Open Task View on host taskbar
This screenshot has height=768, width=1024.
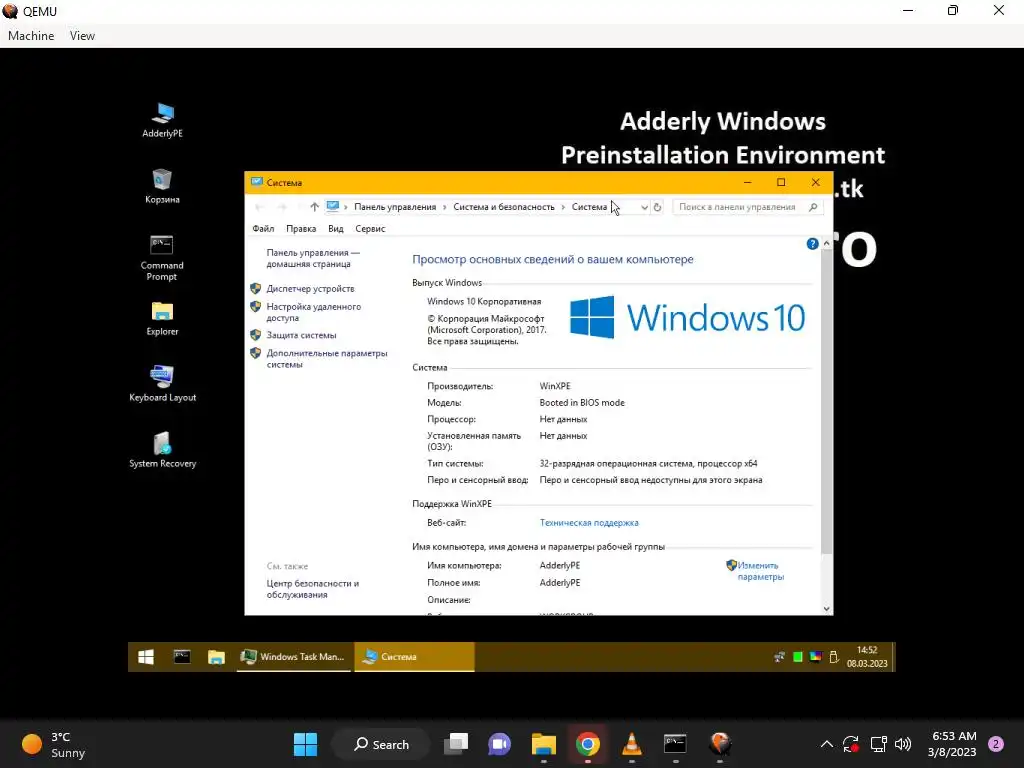[456, 744]
